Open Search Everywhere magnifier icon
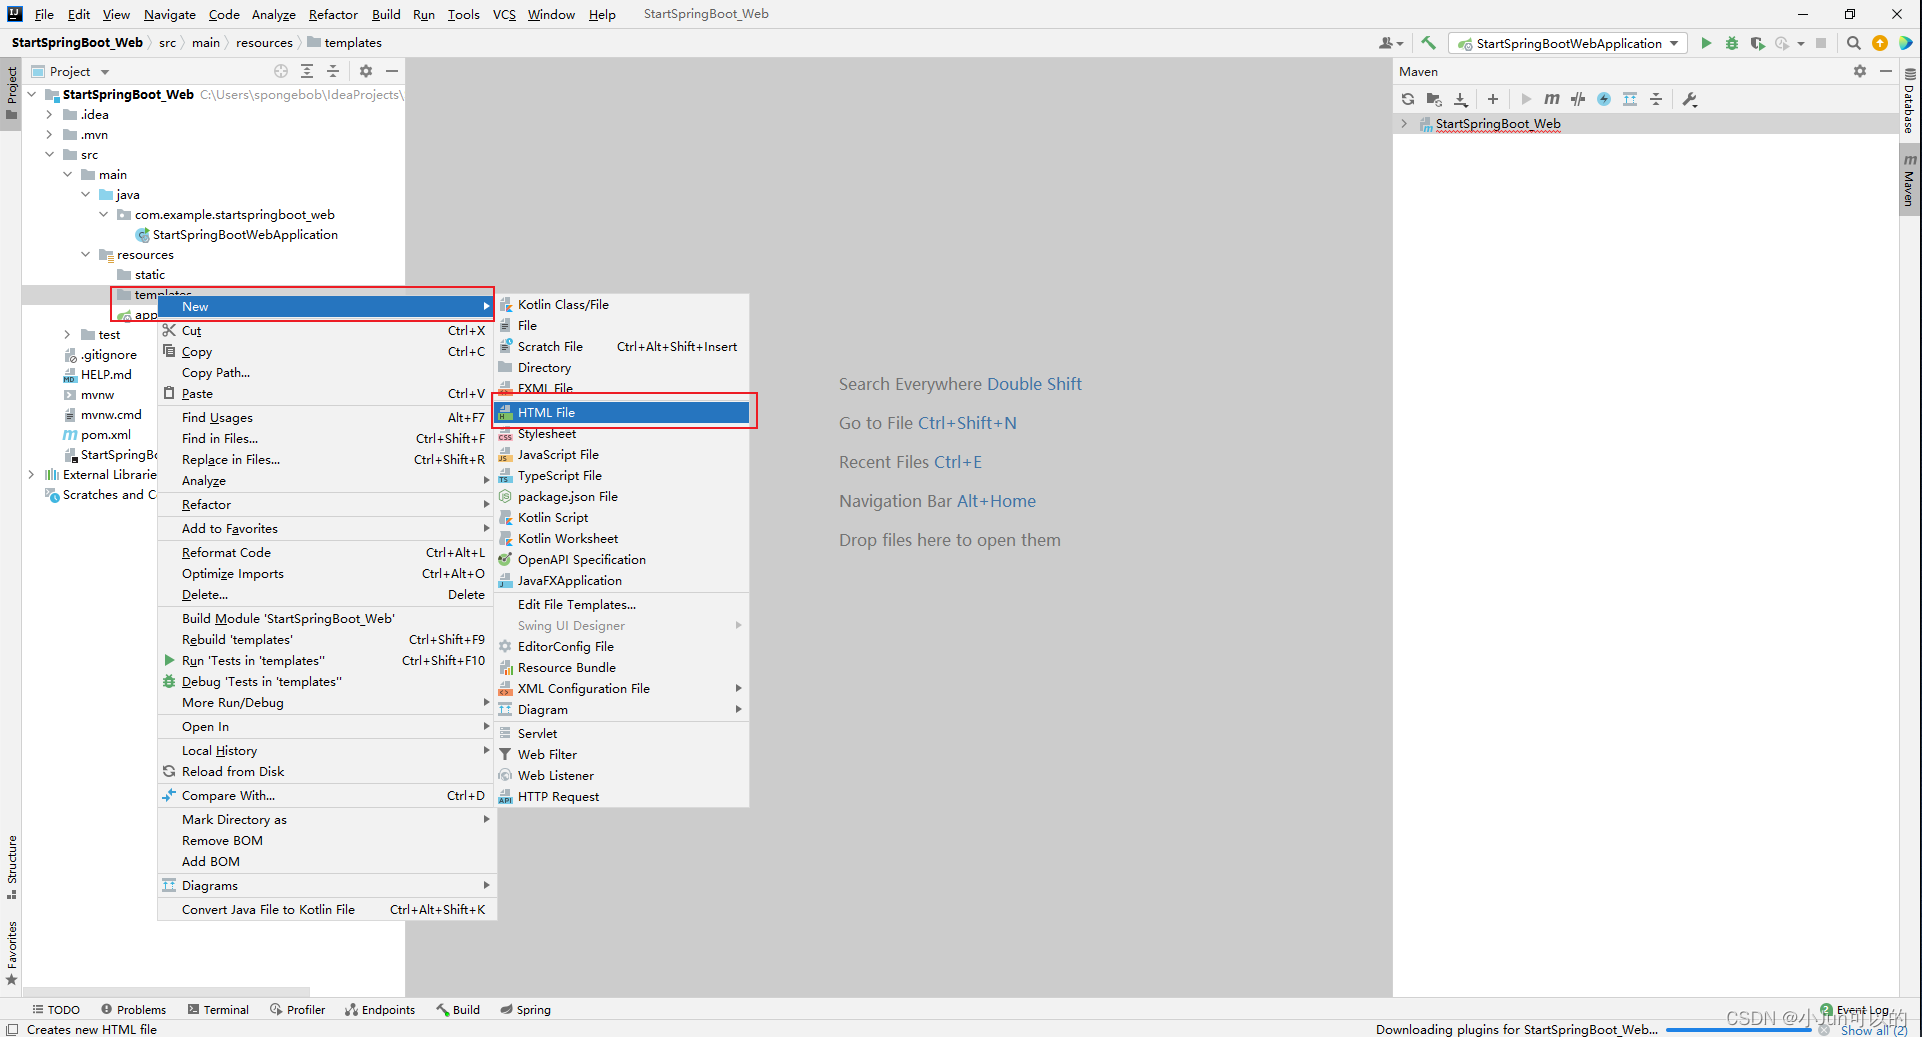The width and height of the screenshot is (1922, 1037). tap(1854, 43)
